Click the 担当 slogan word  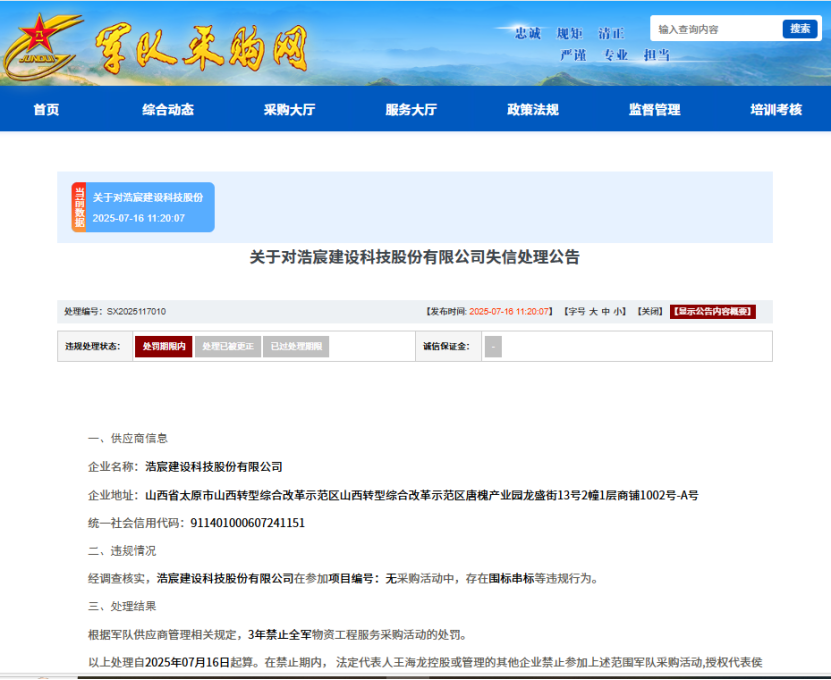point(657,55)
